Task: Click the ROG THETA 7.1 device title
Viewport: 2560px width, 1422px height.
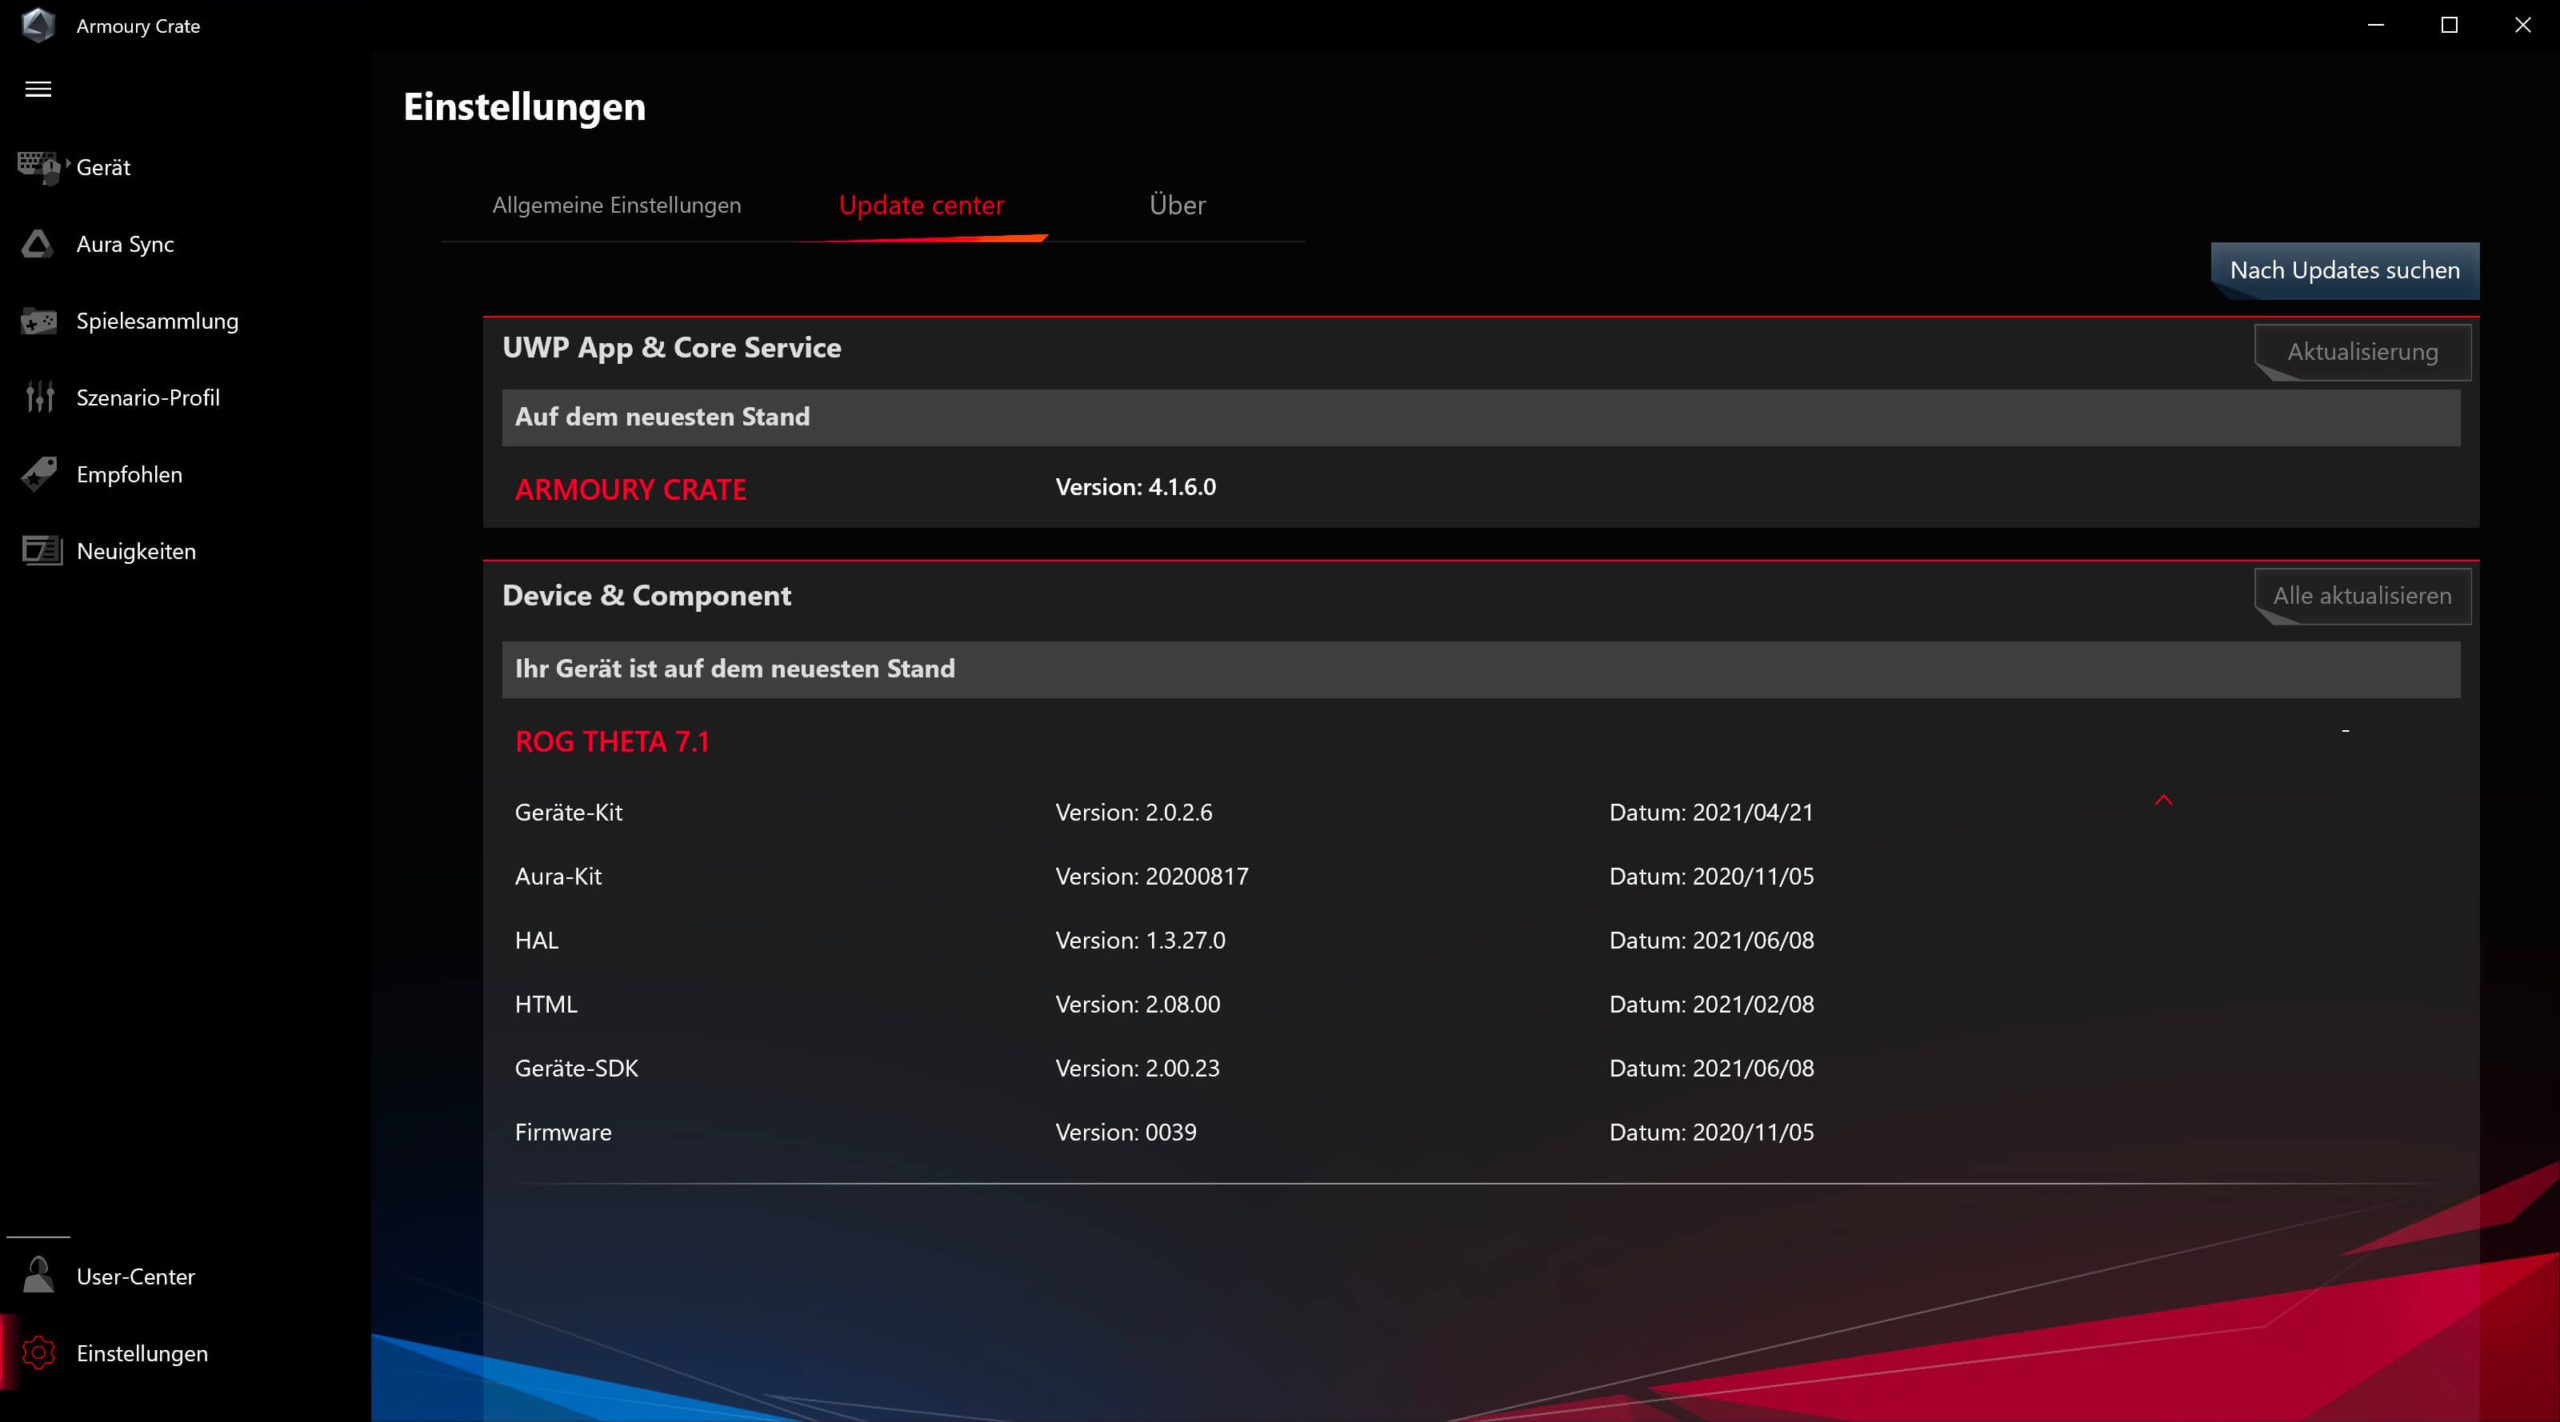Action: [x=612, y=742]
